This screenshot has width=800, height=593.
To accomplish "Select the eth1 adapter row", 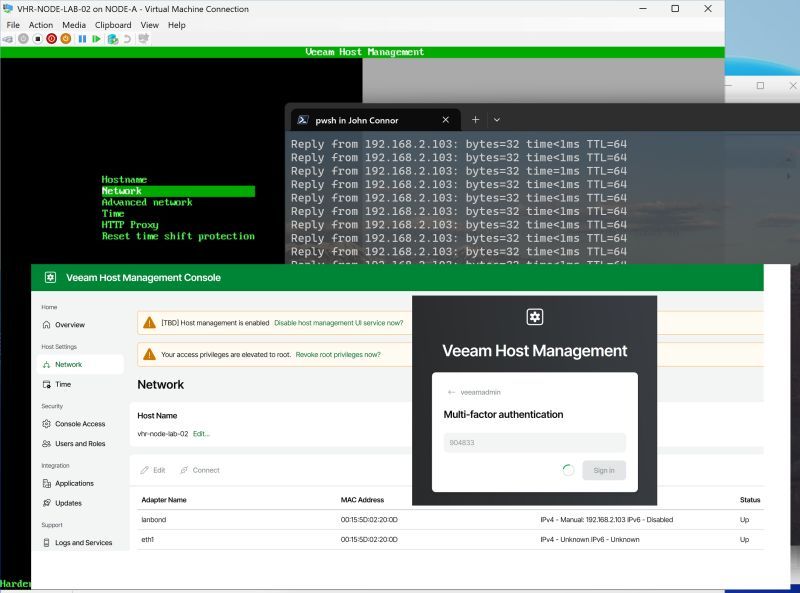I will (x=451, y=539).
